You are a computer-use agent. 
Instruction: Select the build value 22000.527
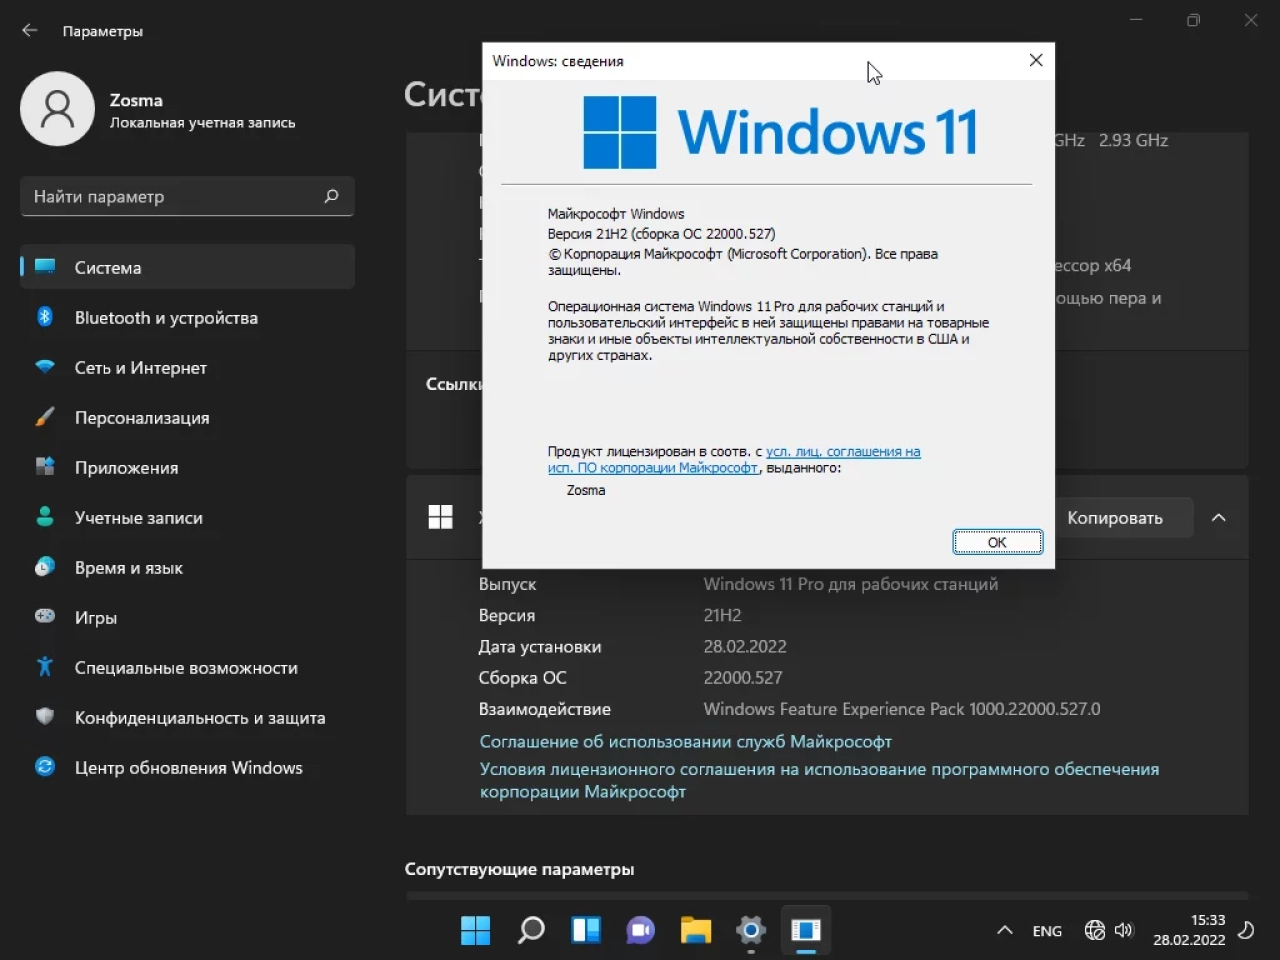pyautogui.click(x=743, y=677)
